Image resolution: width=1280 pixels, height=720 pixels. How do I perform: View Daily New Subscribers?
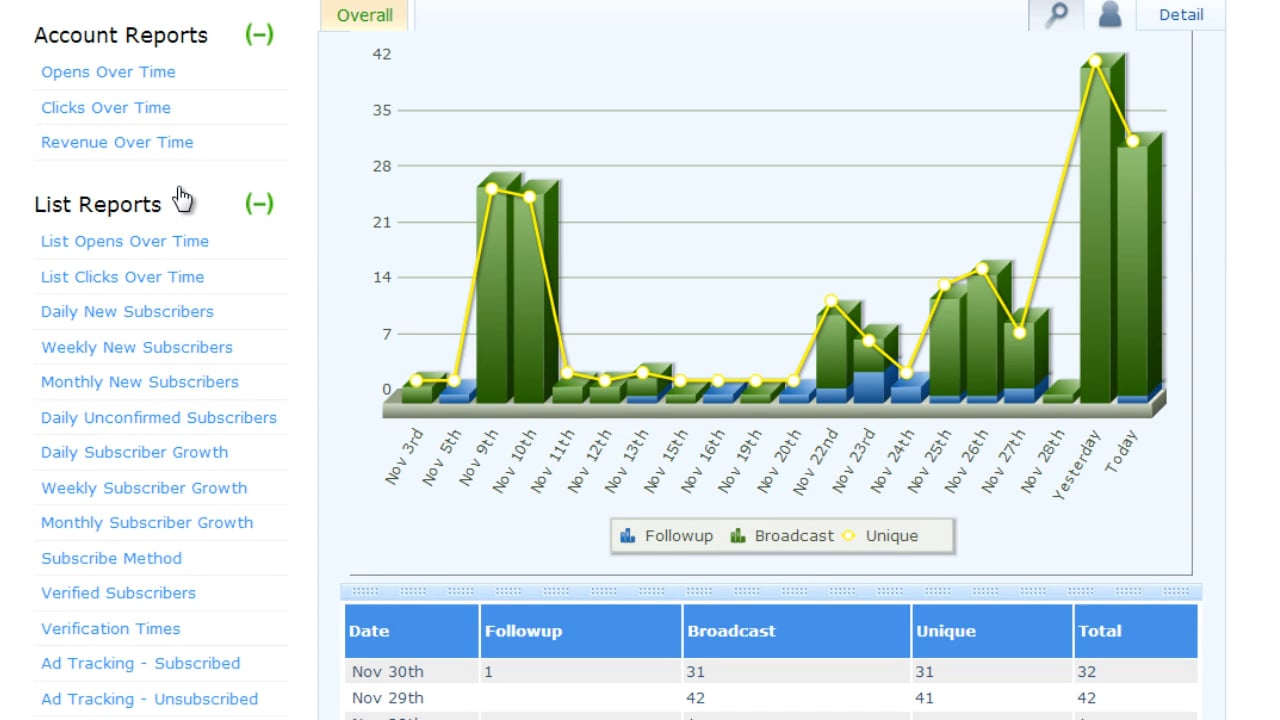pos(127,311)
